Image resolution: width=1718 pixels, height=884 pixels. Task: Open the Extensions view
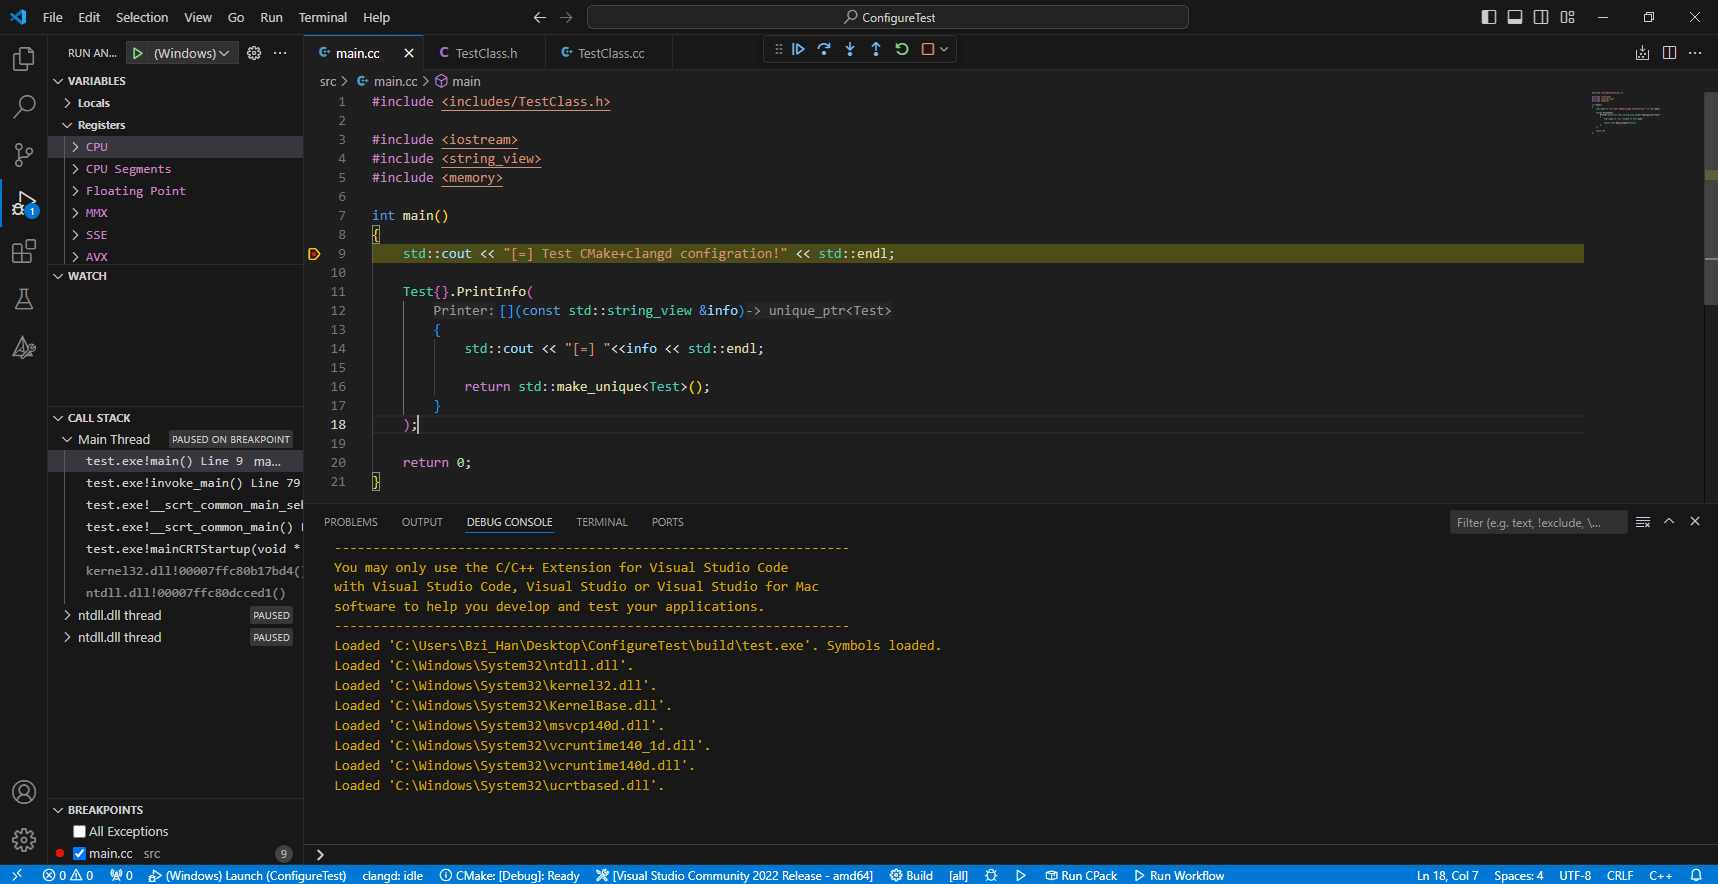tap(24, 251)
